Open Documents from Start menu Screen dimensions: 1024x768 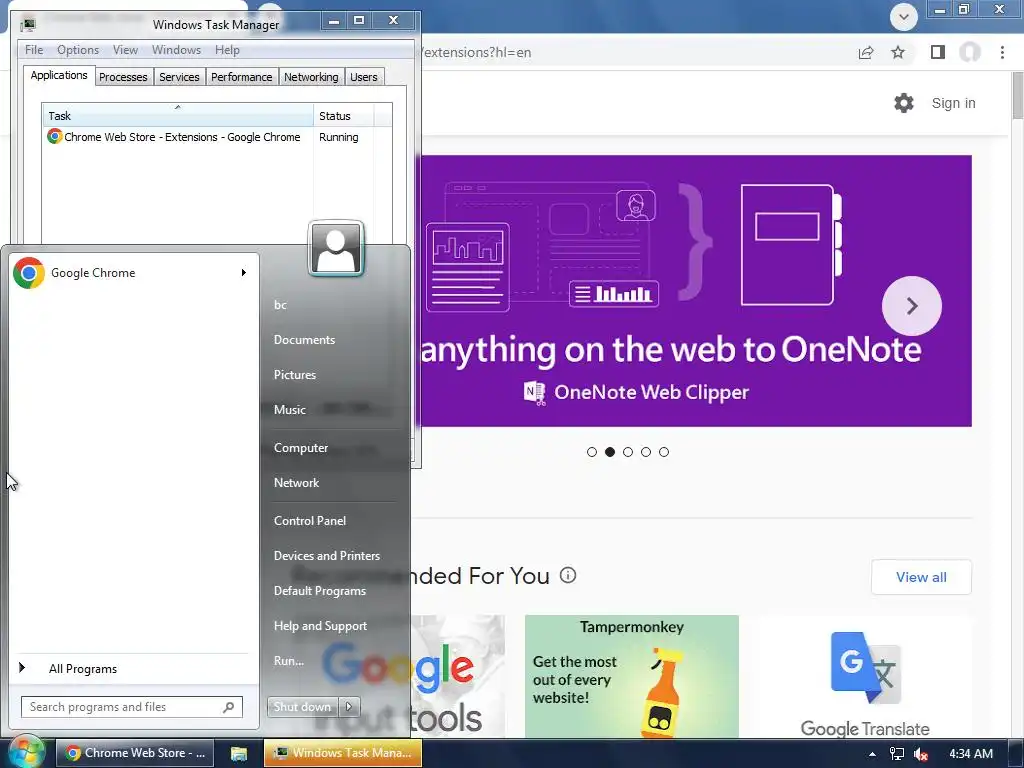[304, 340]
